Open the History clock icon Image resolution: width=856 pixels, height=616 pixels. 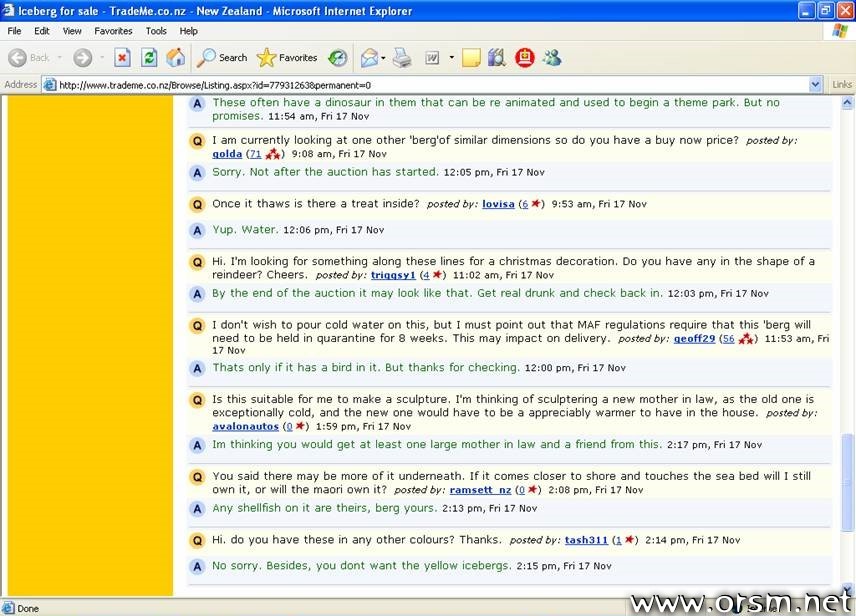[x=337, y=57]
